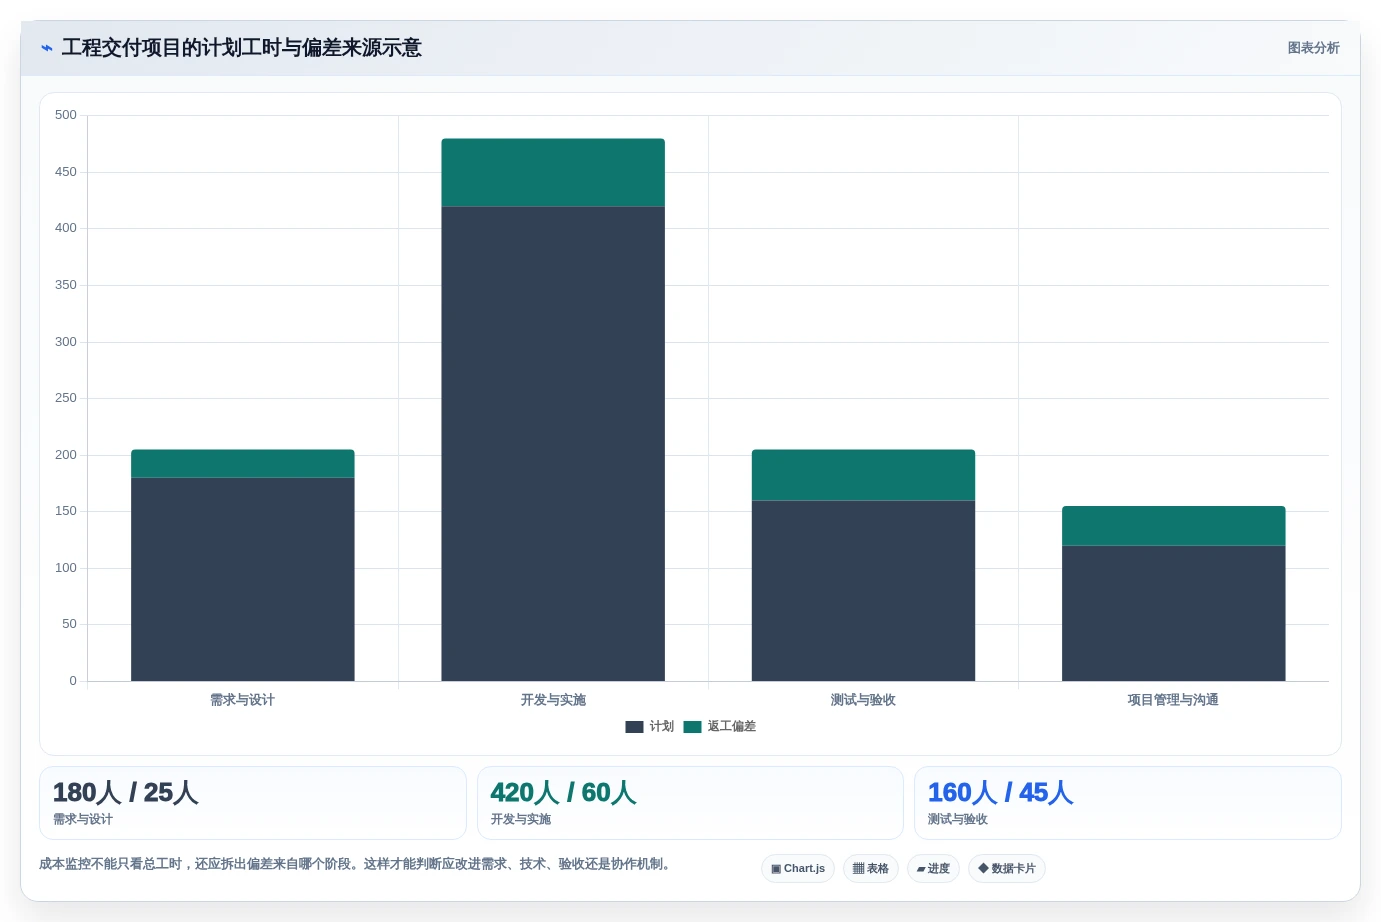Viewport: 1381px width, 922px height.
Task: Click the y-axis tick label 300
Action: [66, 342]
